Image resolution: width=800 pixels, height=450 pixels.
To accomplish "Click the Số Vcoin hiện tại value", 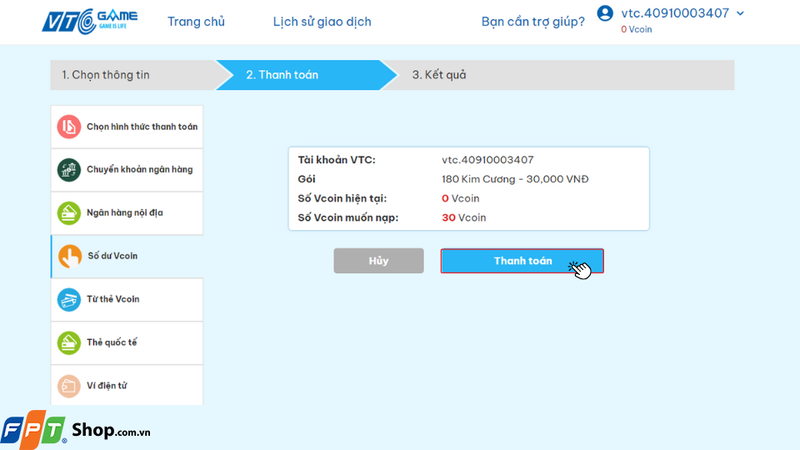I will pyautogui.click(x=460, y=198).
